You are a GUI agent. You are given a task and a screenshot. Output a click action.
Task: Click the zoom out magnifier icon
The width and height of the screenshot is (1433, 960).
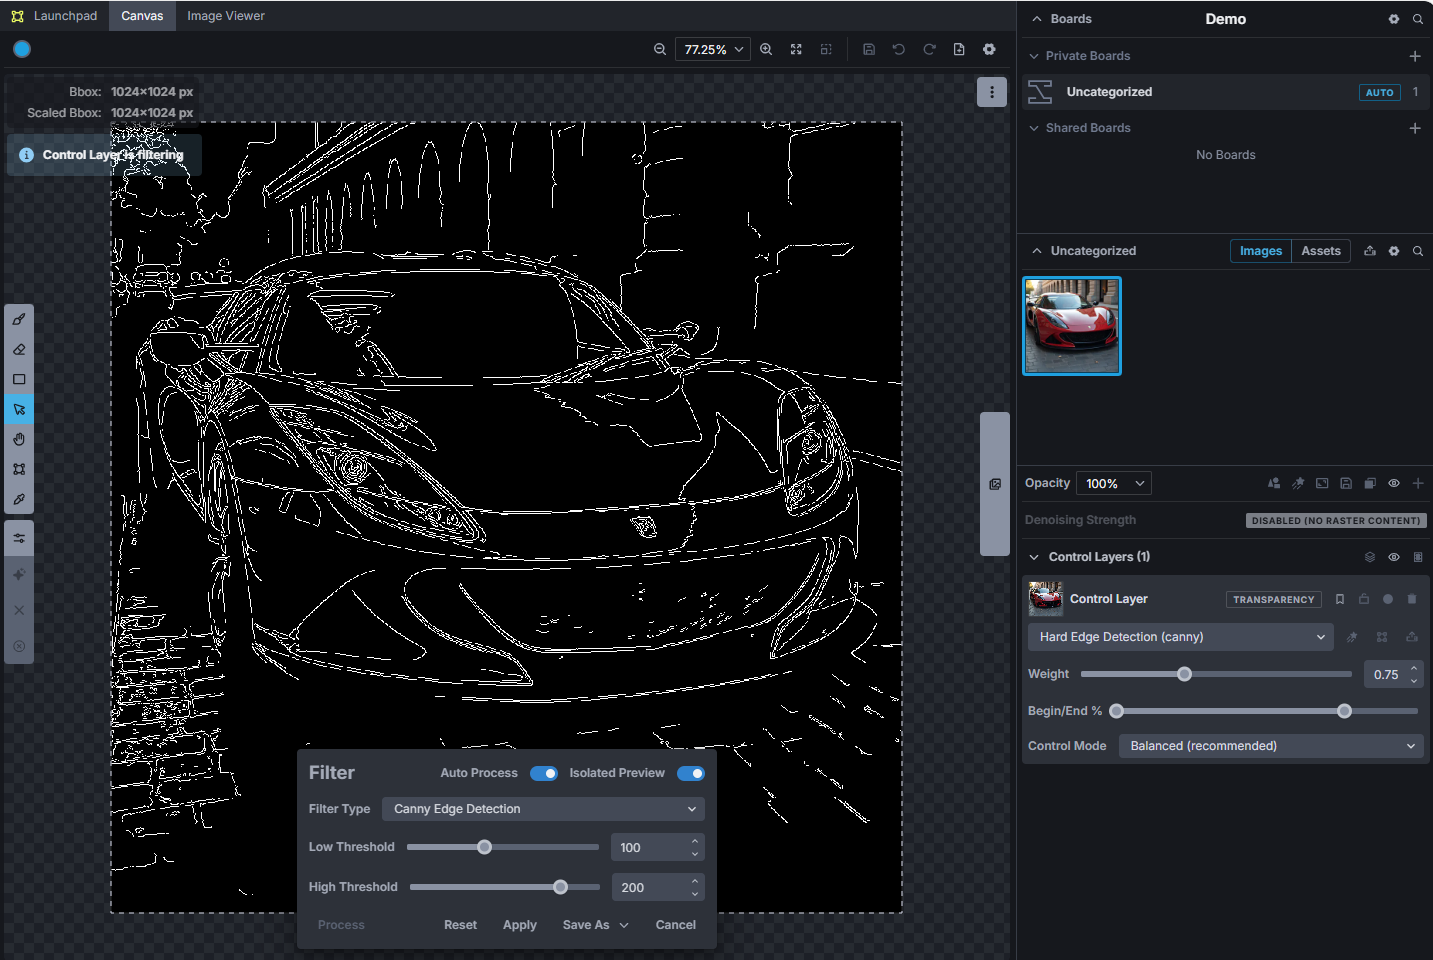pyautogui.click(x=660, y=49)
